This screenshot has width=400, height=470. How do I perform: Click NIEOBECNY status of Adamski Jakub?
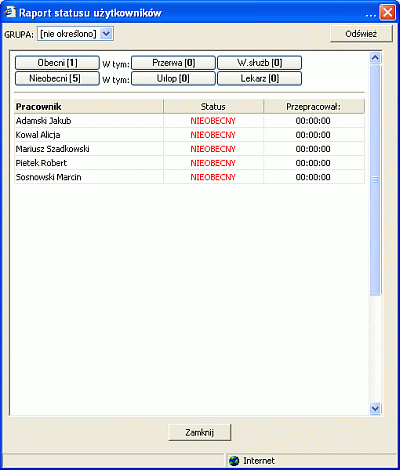pyautogui.click(x=213, y=121)
